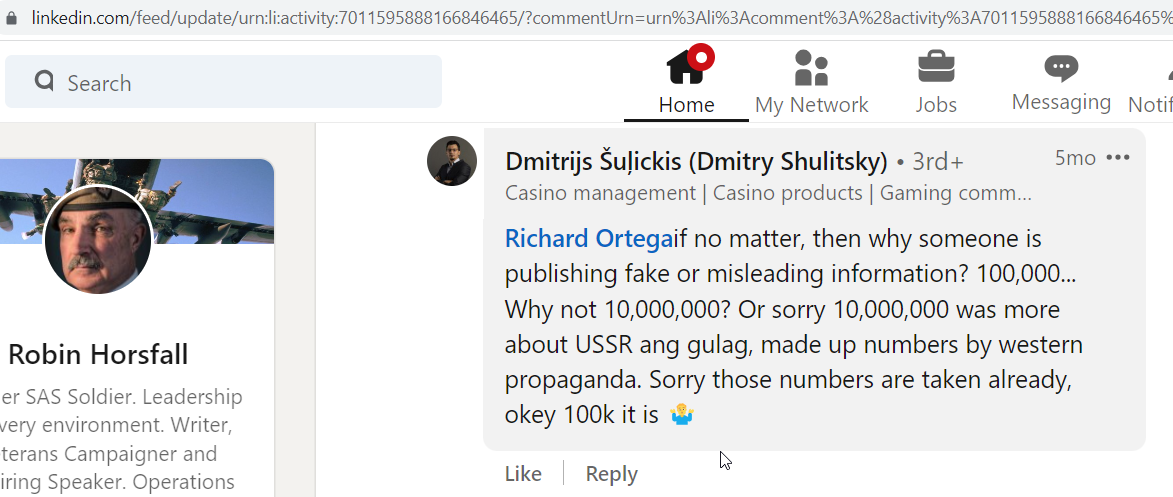Click the Search input field

pyautogui.click(x=224, y=82)
